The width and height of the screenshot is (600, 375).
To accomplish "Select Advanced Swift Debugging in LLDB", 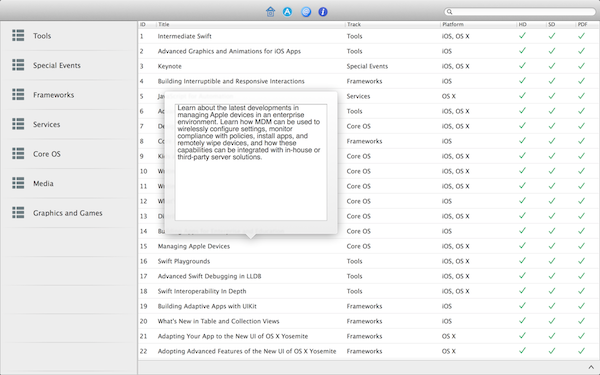I will pos(209,276).
